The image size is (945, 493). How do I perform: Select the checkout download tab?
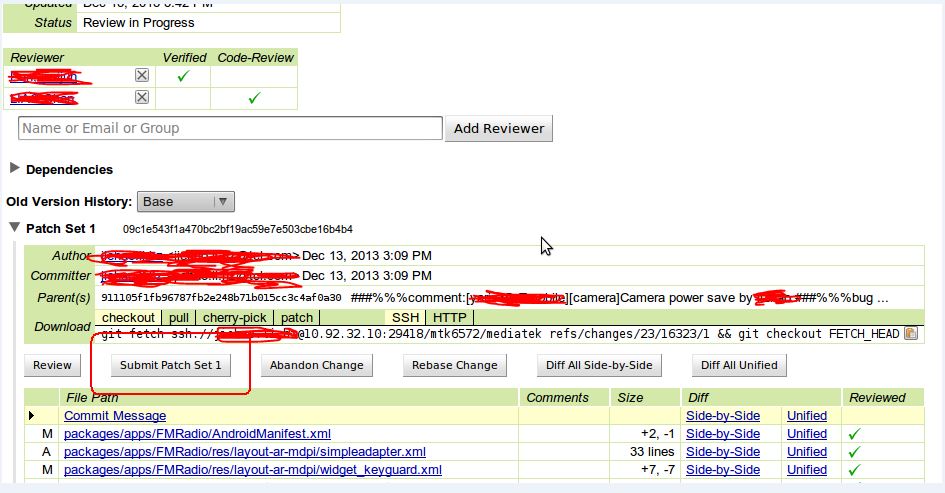tap(128, 317)
